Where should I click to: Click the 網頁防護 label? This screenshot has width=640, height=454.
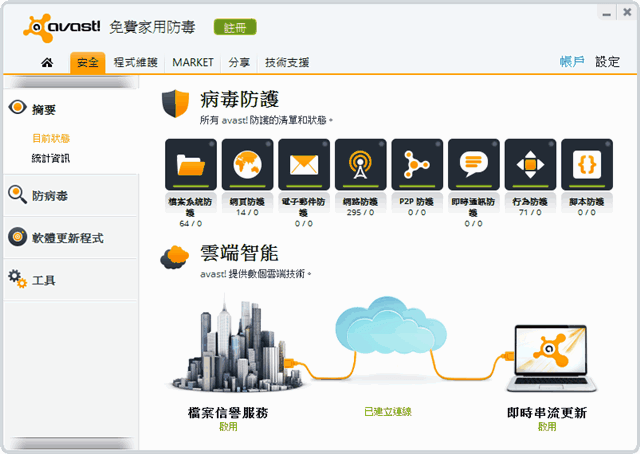[x=247, y=202]
